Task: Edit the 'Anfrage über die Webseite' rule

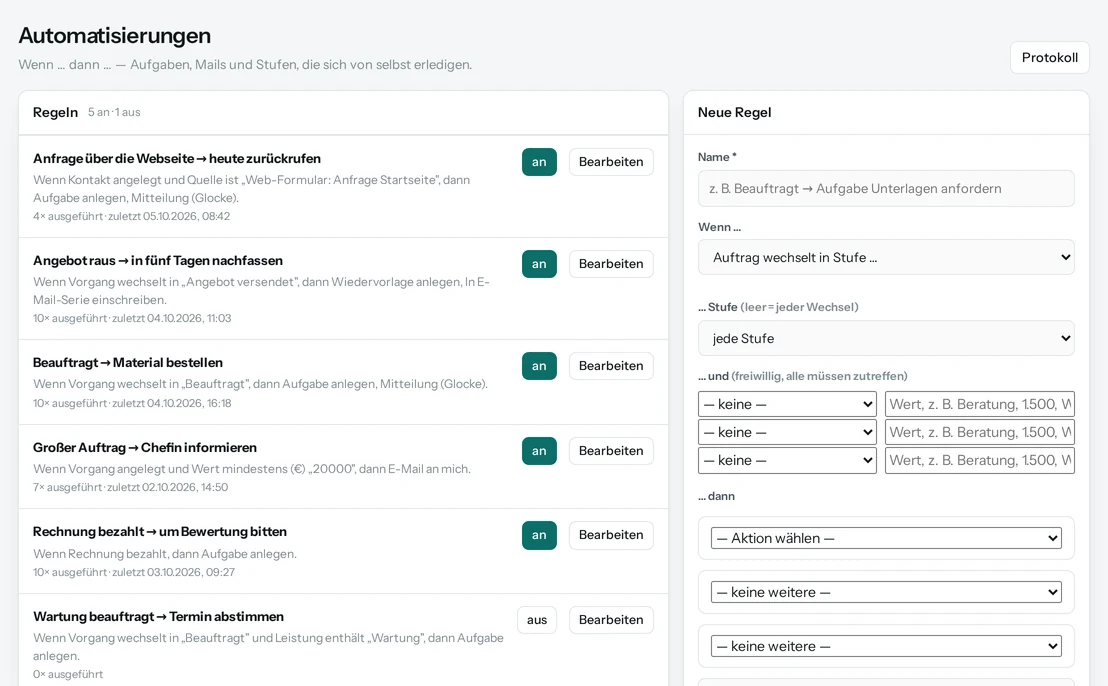Action: [x=611, y=162]
